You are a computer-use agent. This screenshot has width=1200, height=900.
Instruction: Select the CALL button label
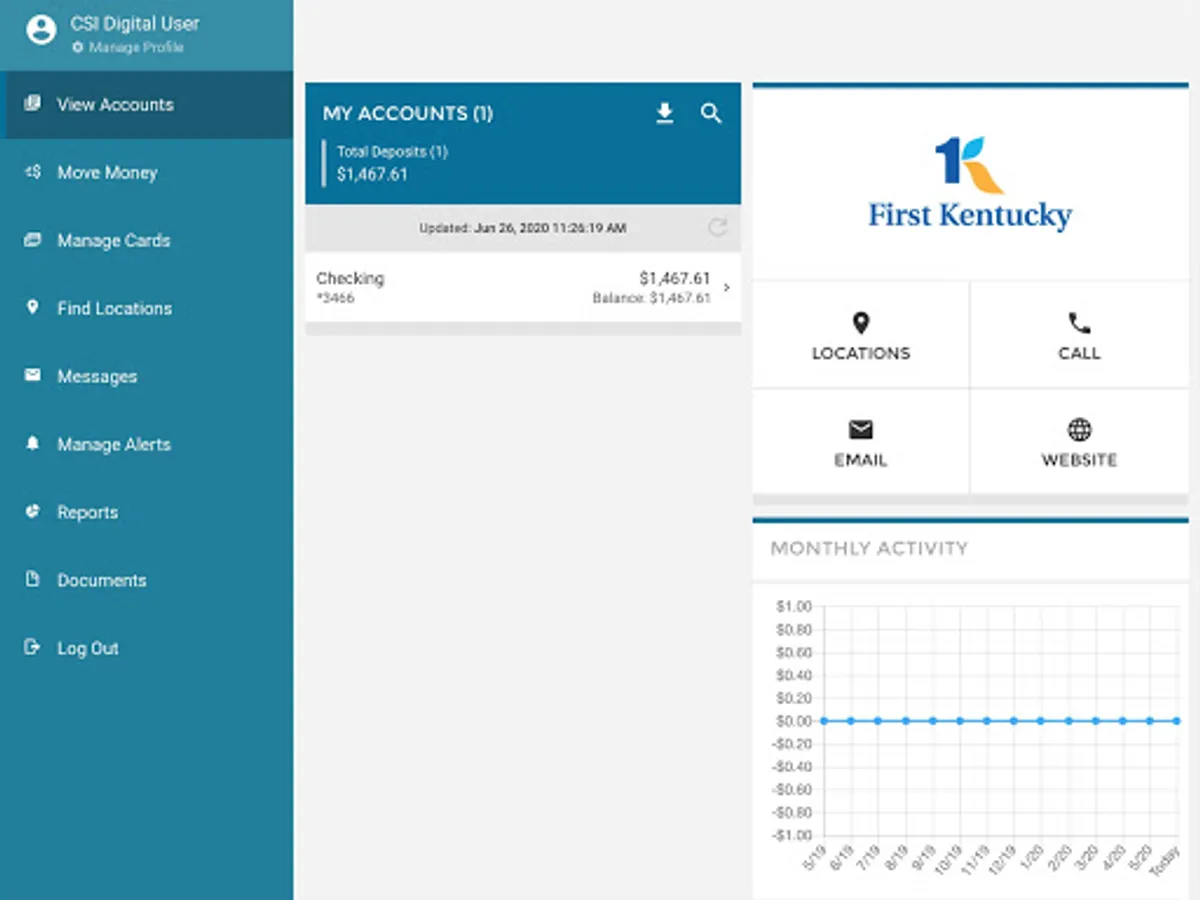1079,353
